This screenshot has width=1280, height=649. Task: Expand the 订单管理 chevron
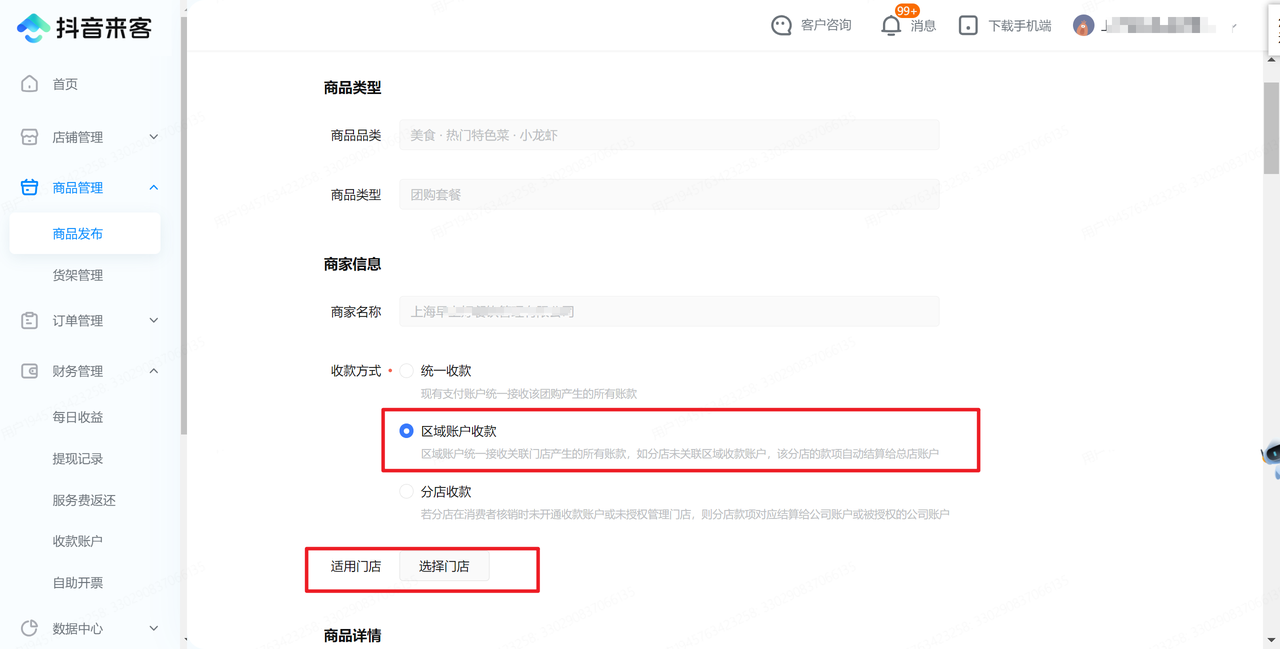(x=154, y=321)
